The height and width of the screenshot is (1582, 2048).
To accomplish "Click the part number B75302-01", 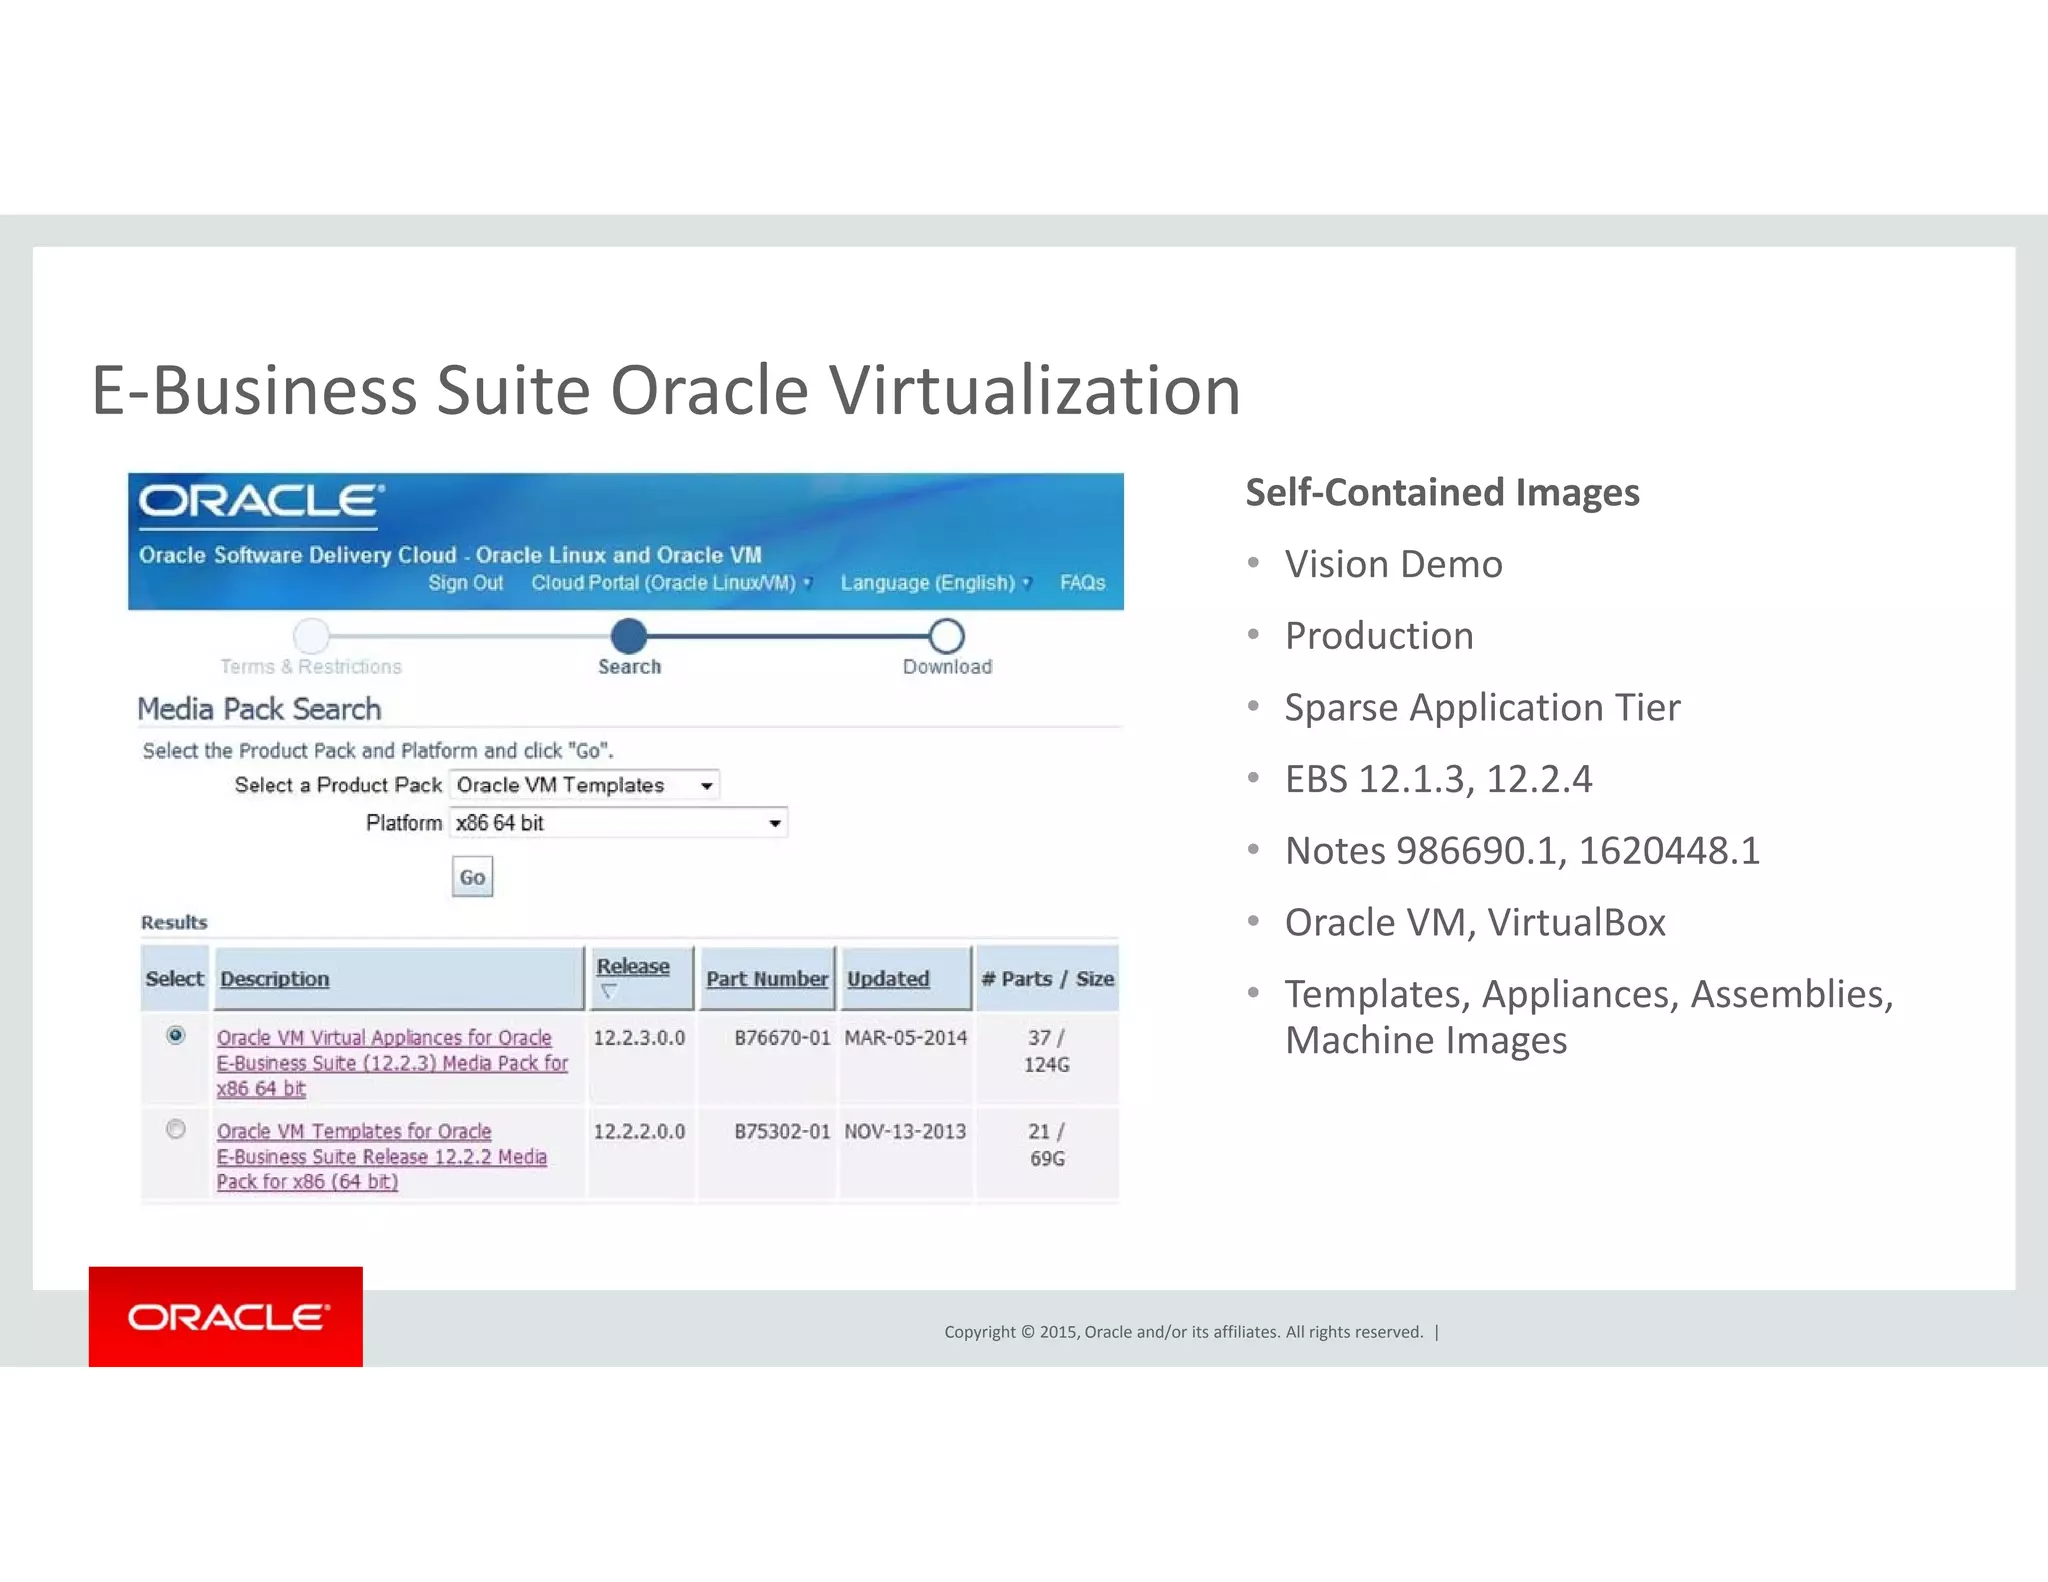I will pyautogui.click(x=782, y=1132).
